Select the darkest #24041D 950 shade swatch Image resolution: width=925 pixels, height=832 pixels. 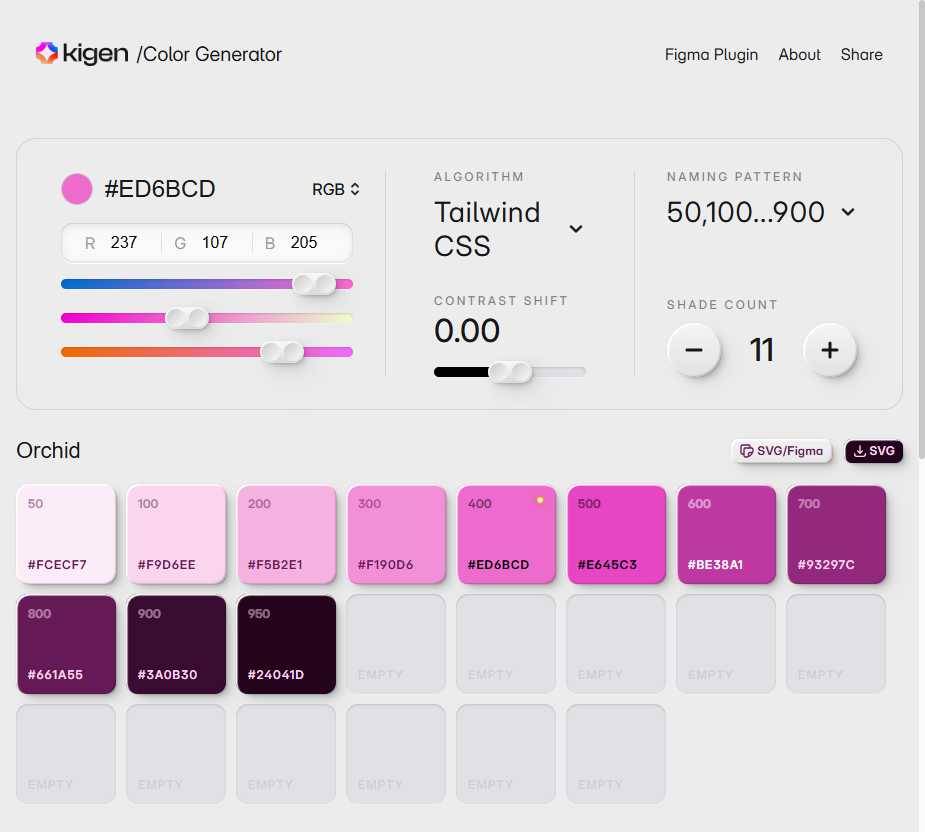pos(286,644)
